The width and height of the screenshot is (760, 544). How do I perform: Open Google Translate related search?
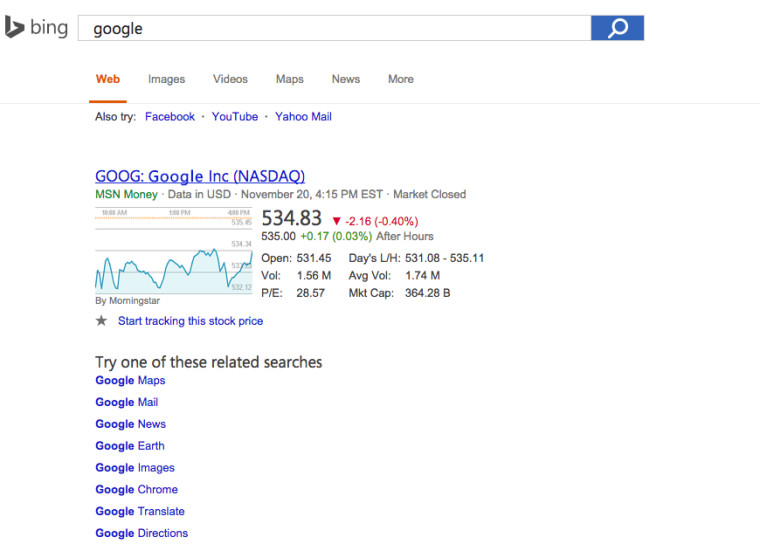[140, 512]
